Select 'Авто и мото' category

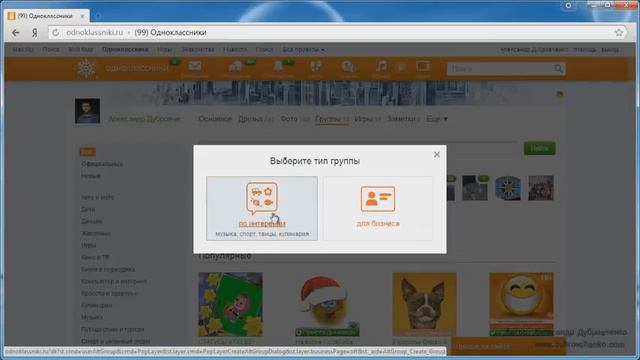[98, 197]
